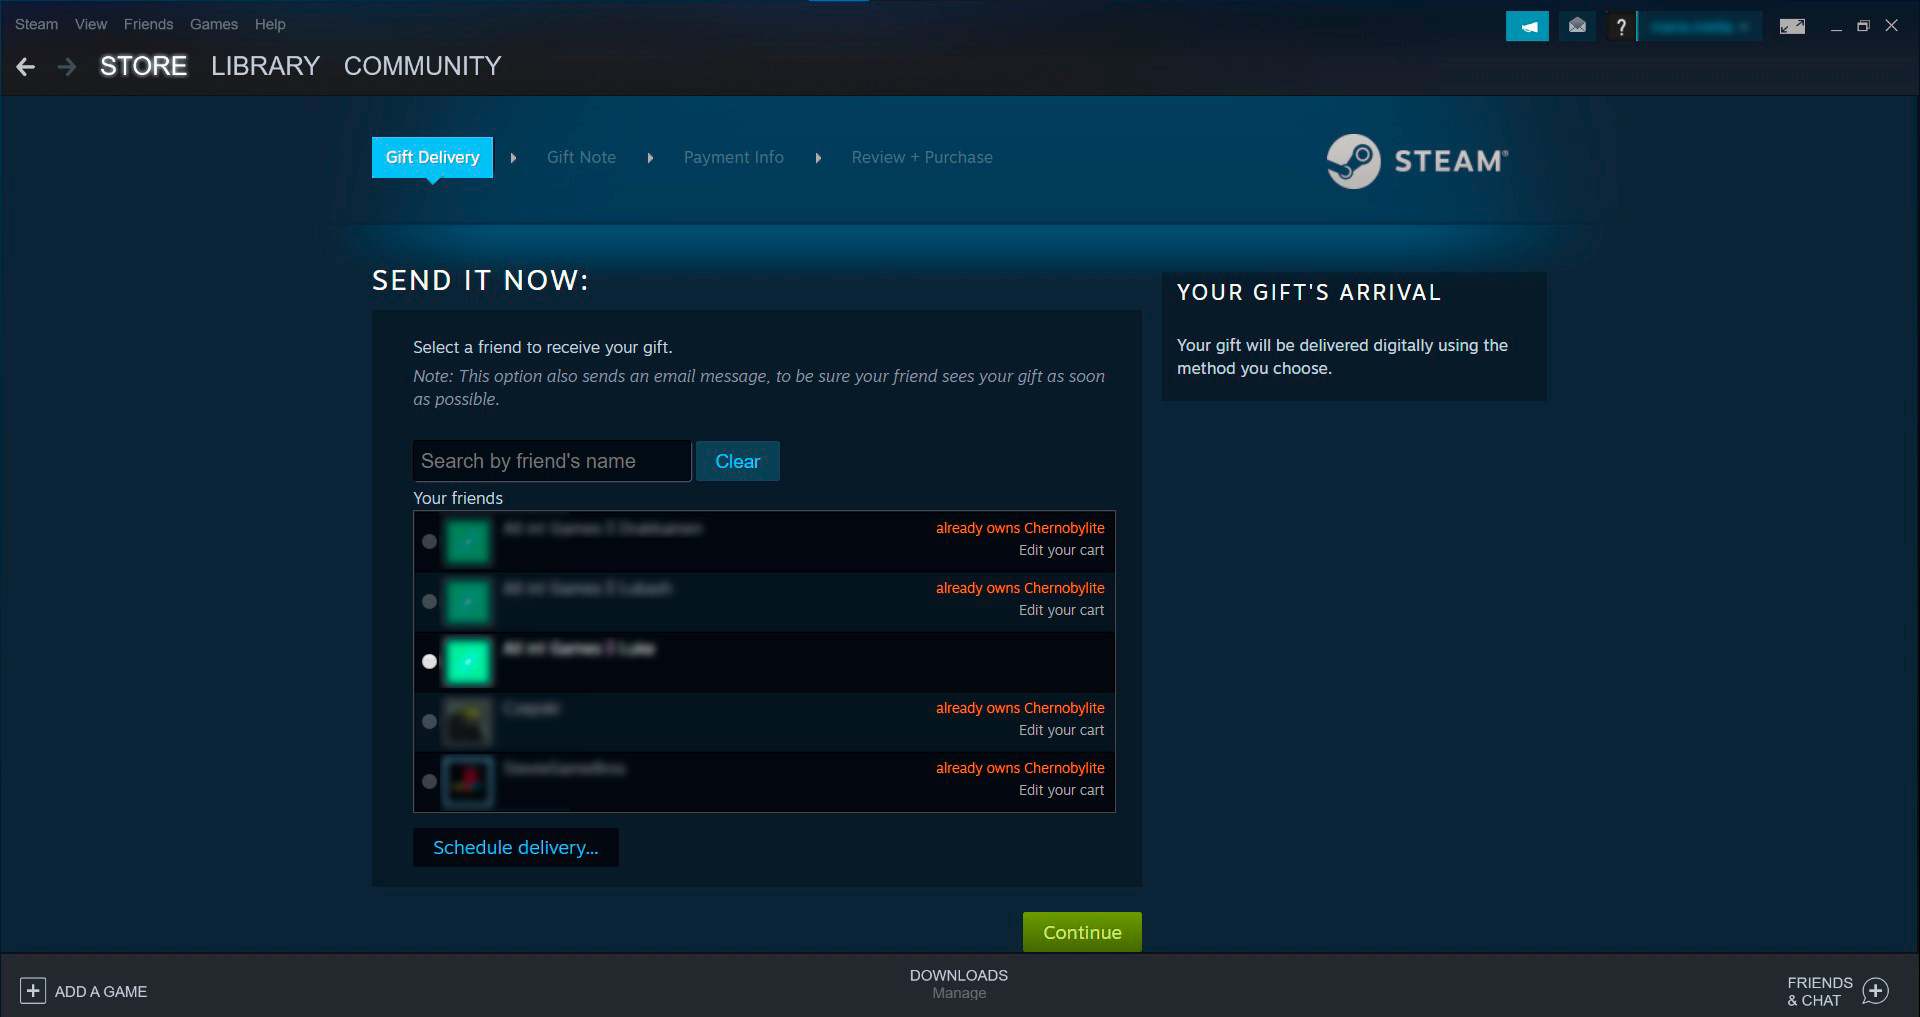The width and height of the screenshot is (1920, 1017).
Task: Click the forward navigation arrow
Action: 66,66
